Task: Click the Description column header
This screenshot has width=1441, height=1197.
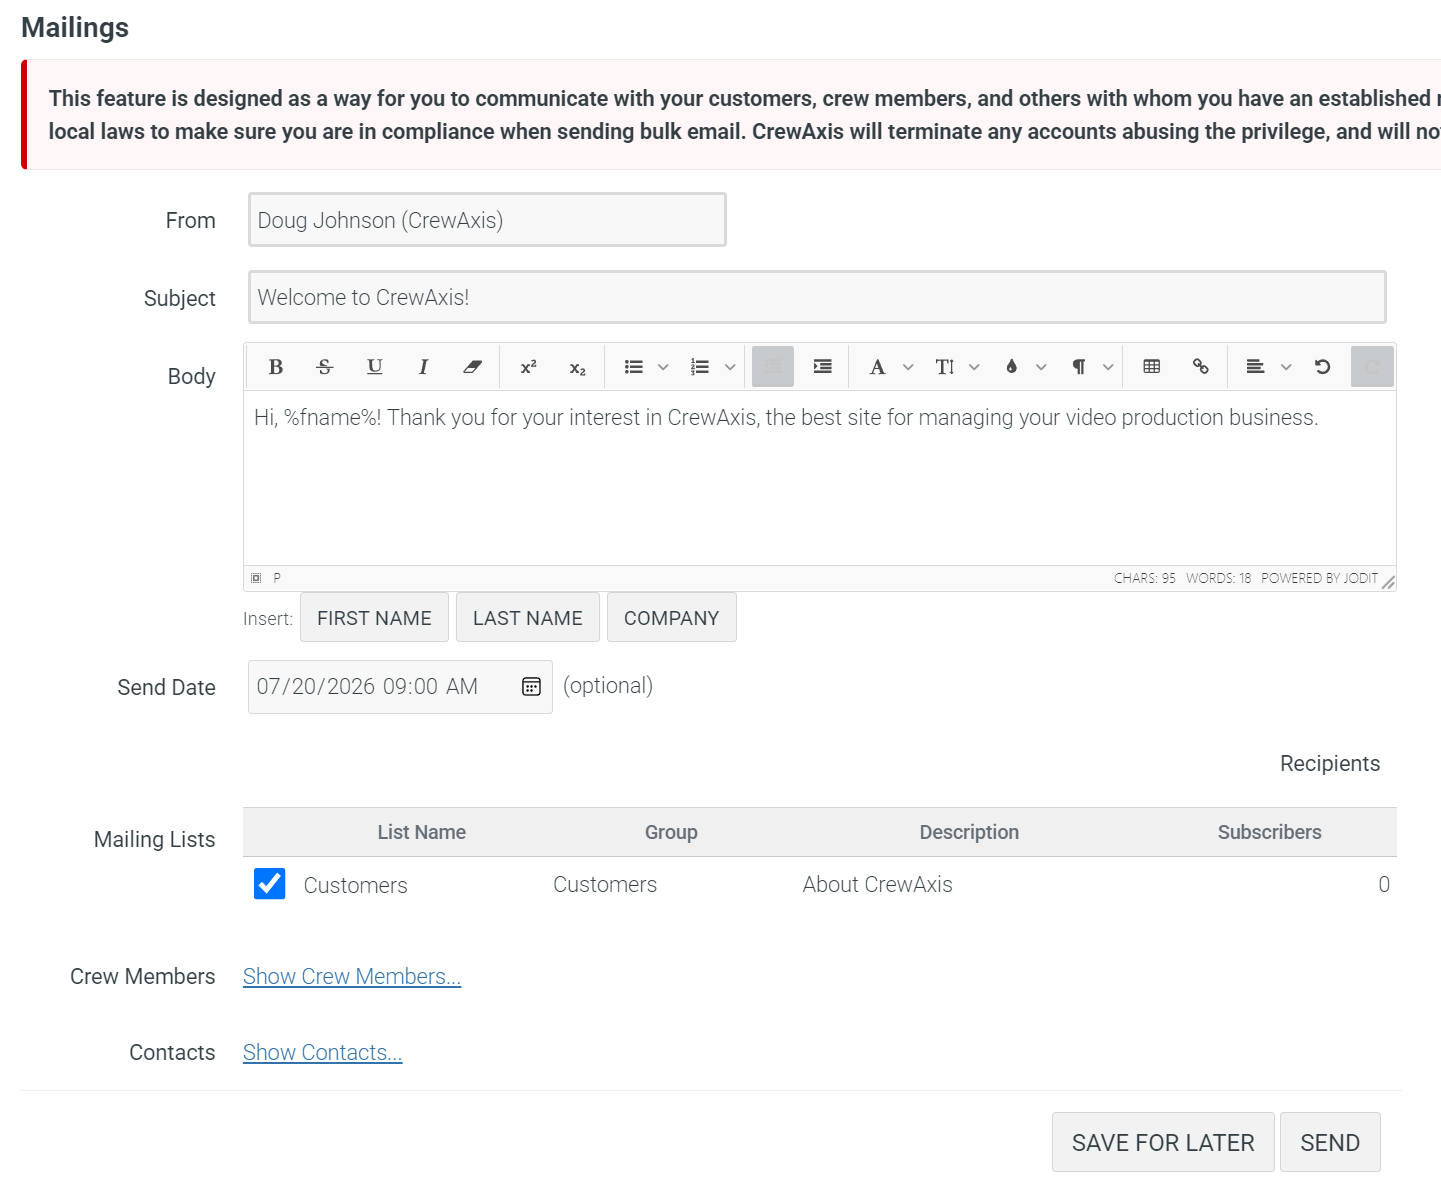Action: [969, 832]
